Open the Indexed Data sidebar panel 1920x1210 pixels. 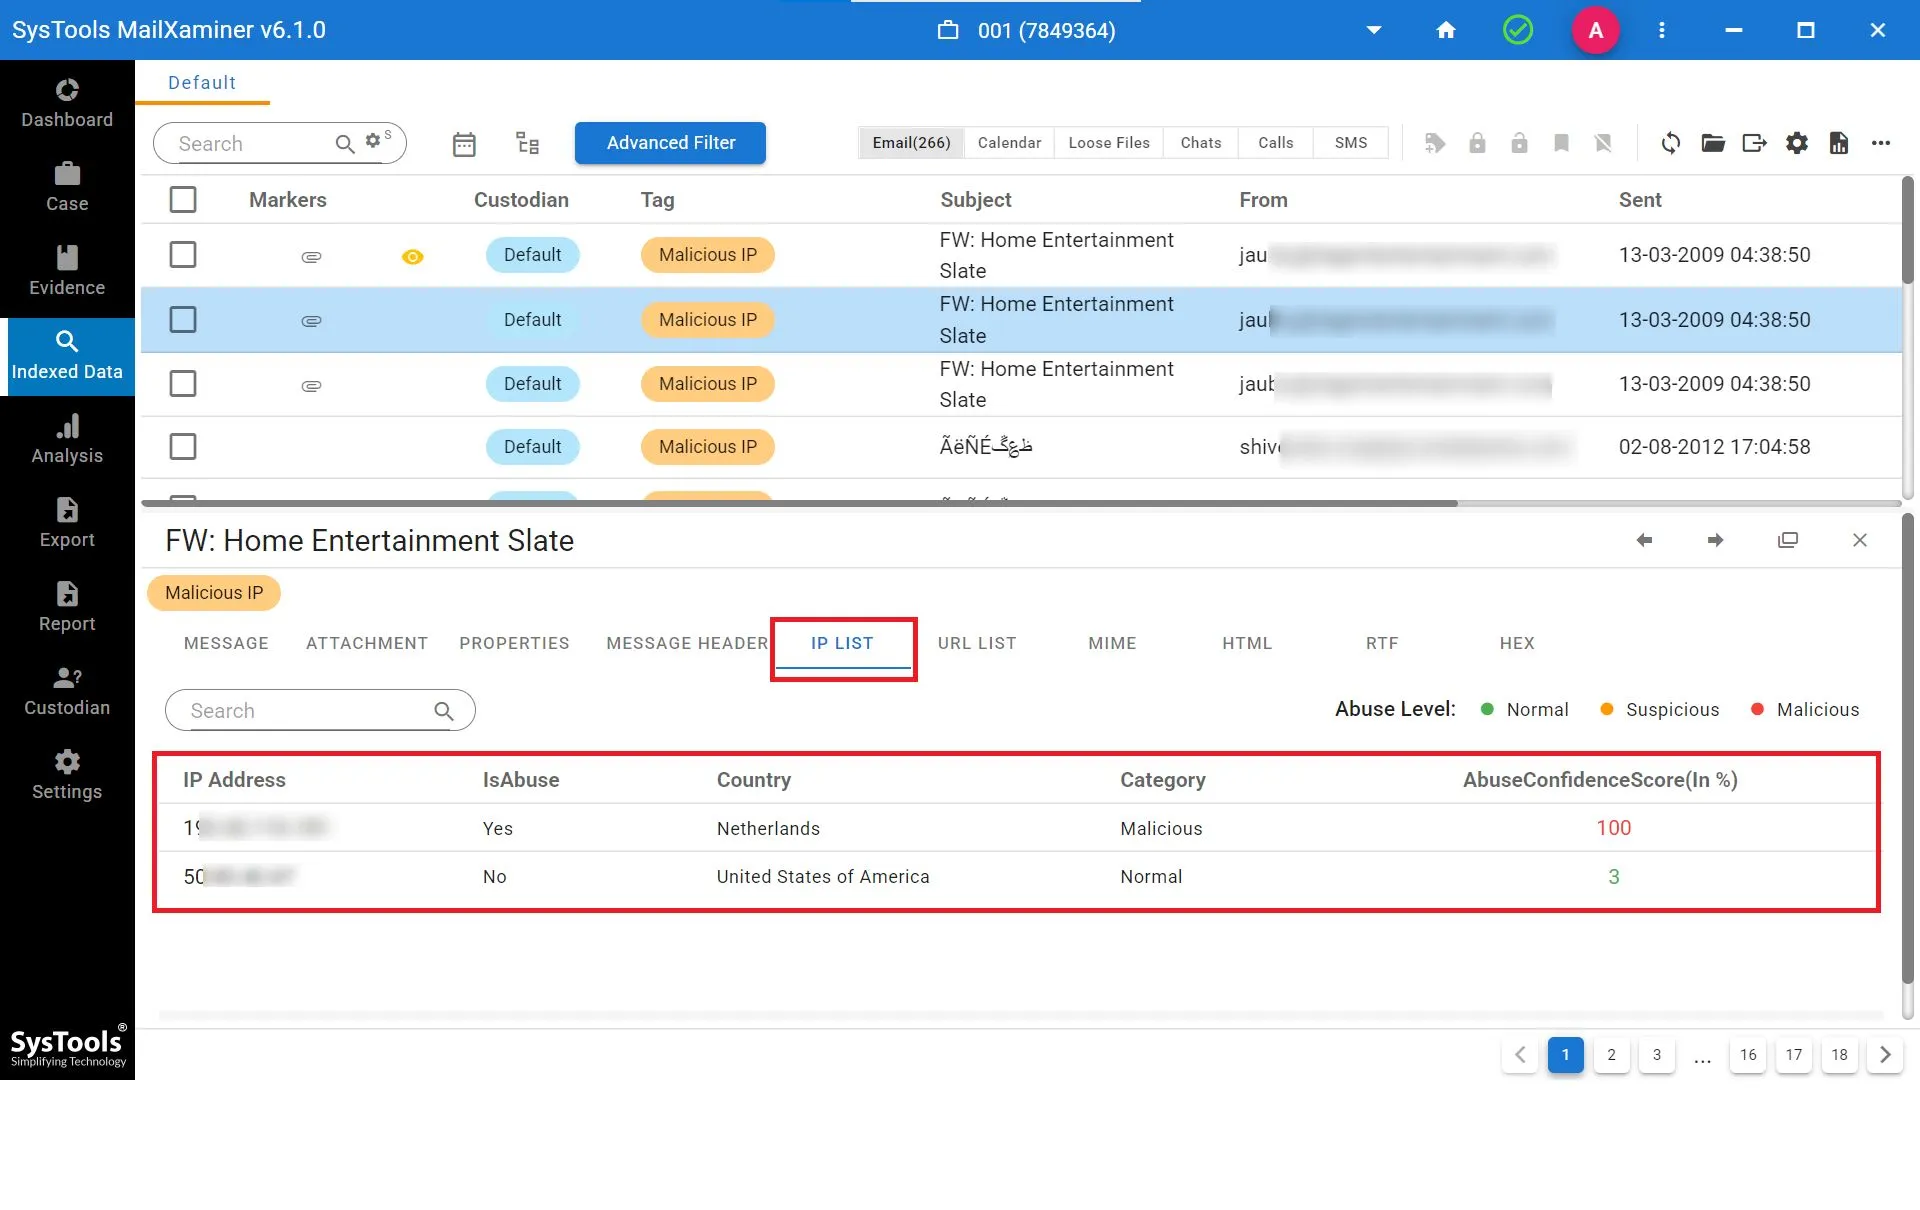pos(67,355)
